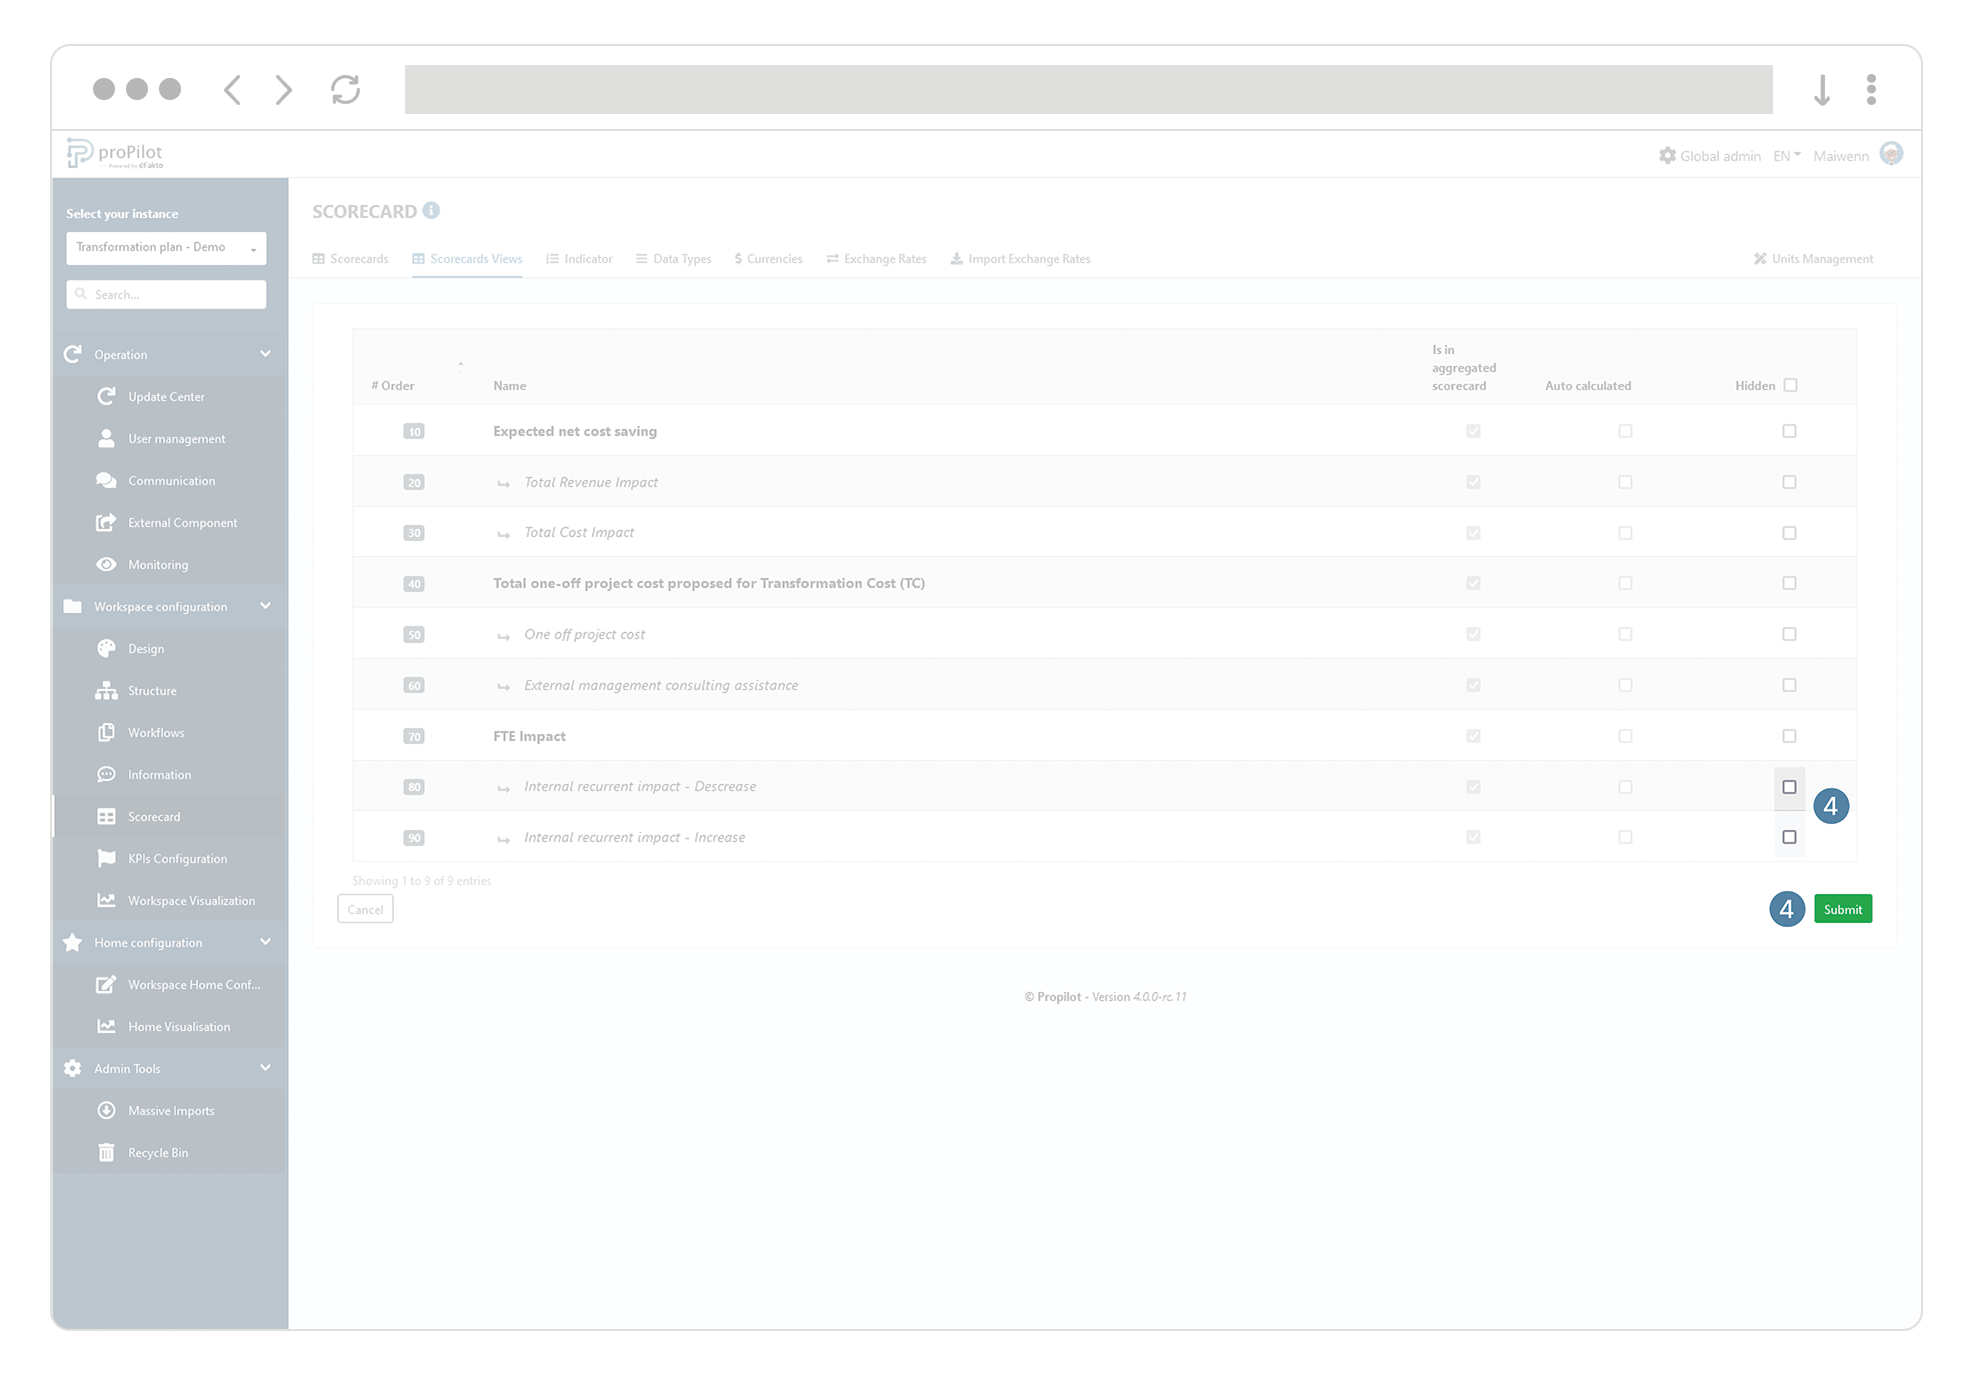
Task: Select User management in the sidebar
Action: tap(175, 438)
